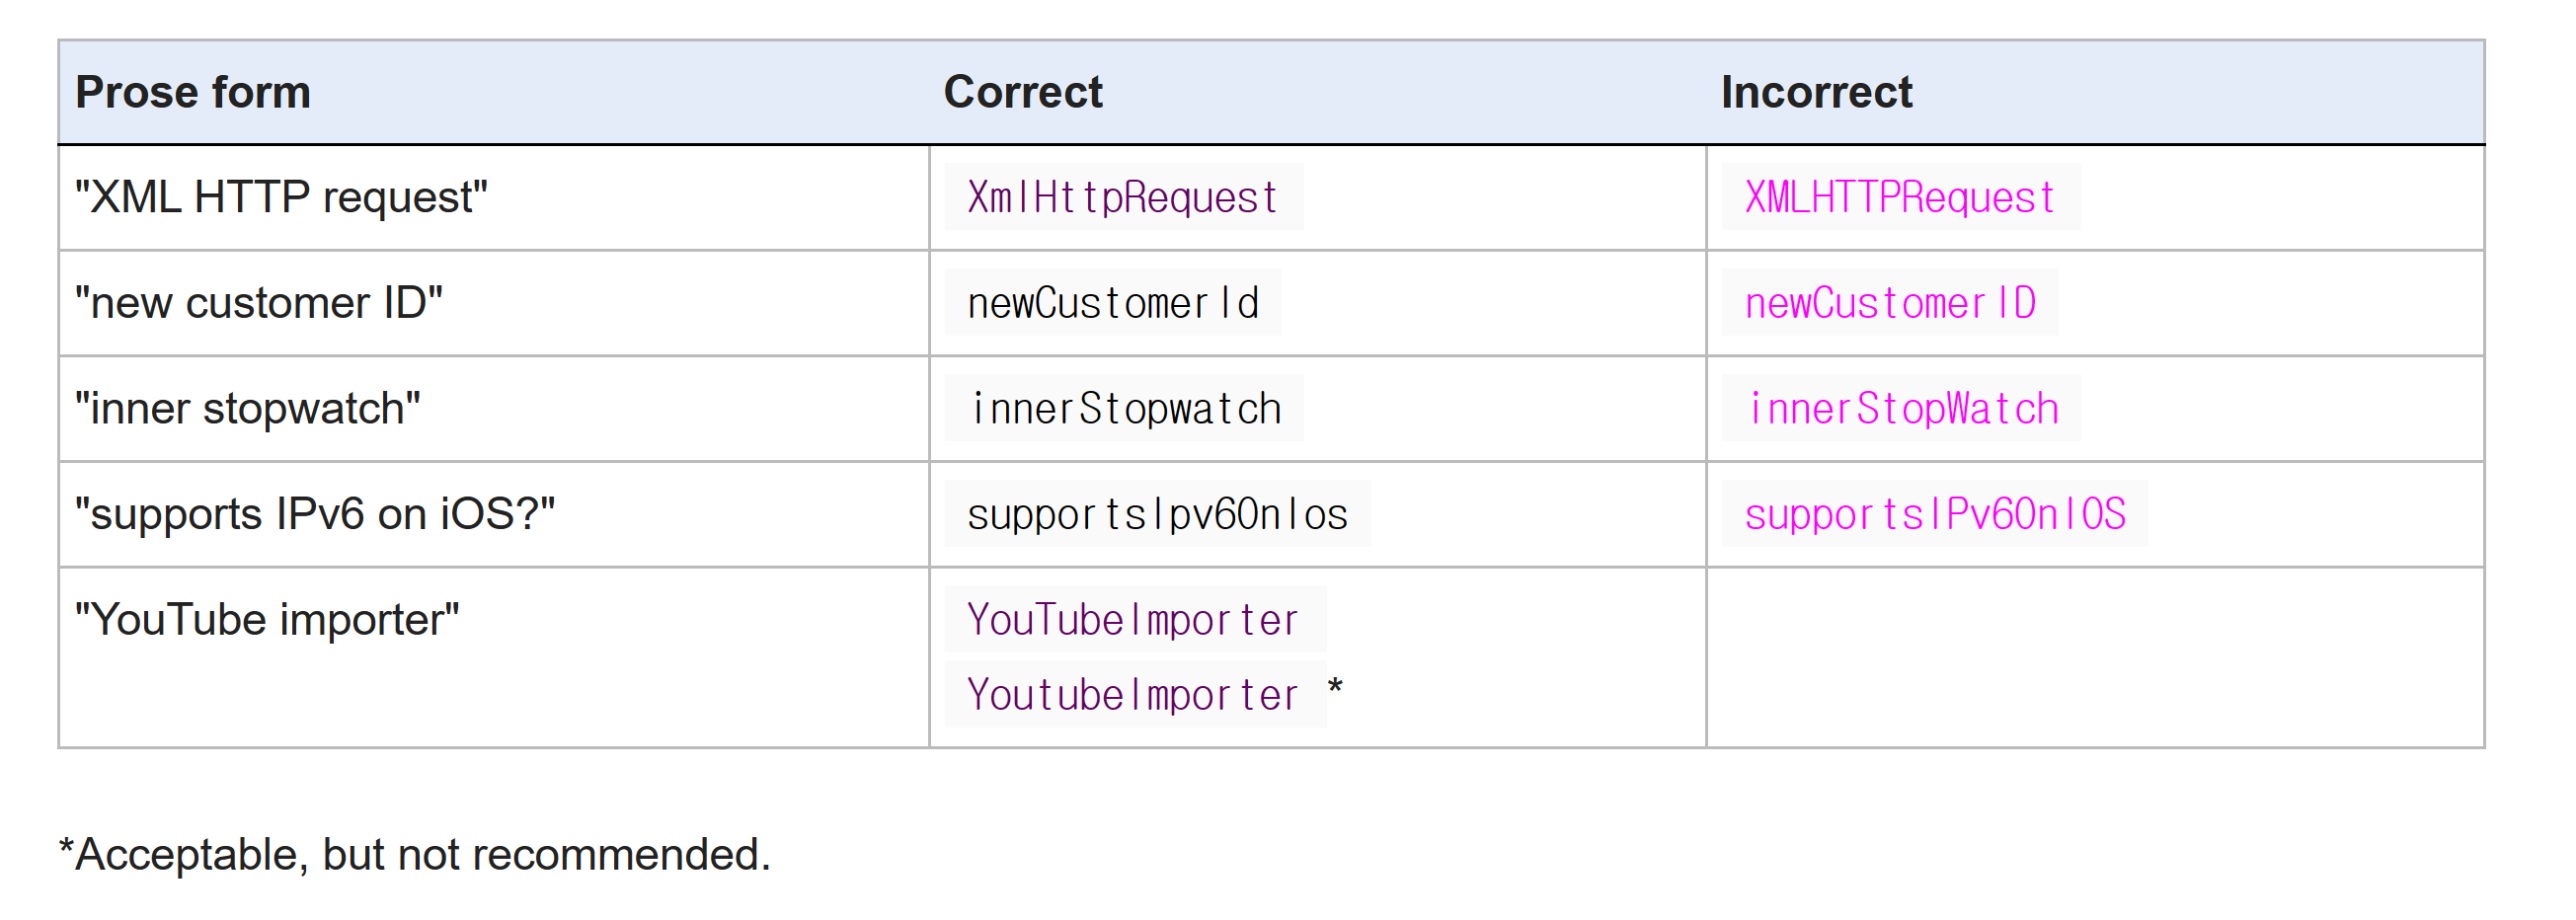
Task: Click the incorrect supportsIPv6OnIOS snippet
Action: [x=1934, y=514]
